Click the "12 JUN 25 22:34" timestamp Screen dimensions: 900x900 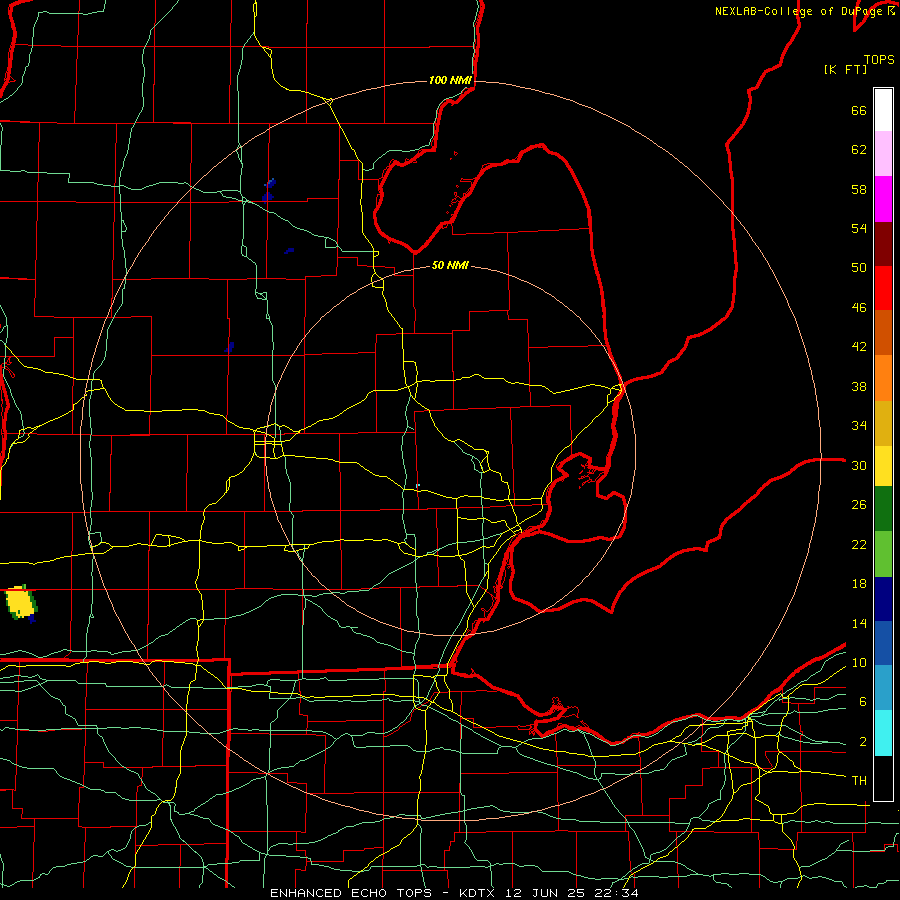pos(572,893)
